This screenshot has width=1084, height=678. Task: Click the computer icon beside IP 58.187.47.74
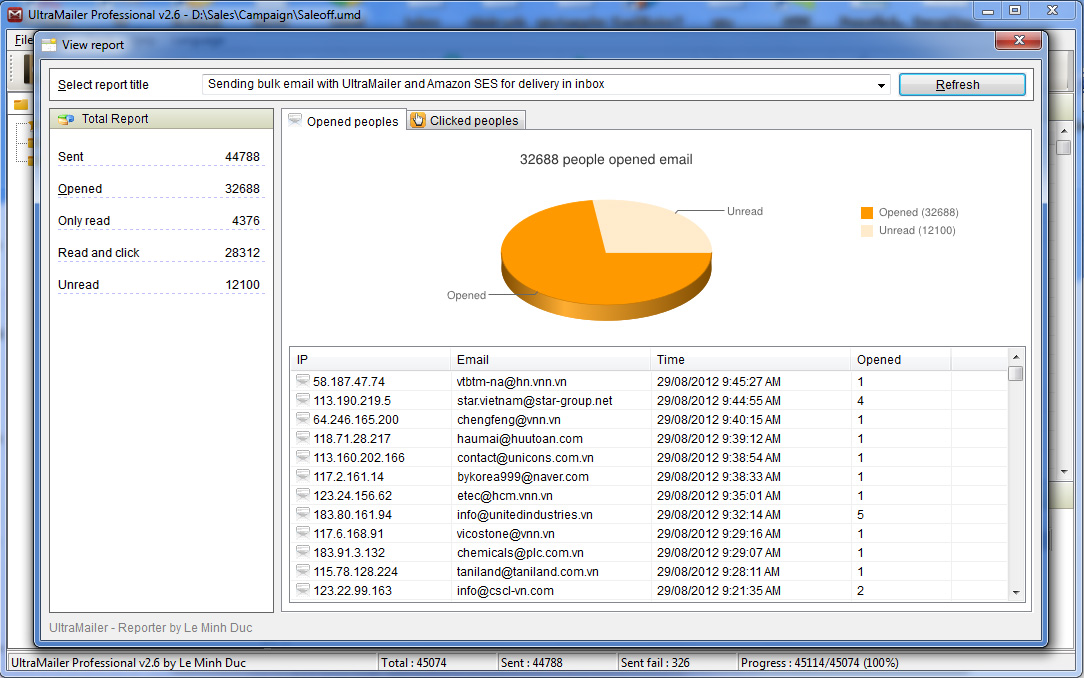click(x=303, y=382)
